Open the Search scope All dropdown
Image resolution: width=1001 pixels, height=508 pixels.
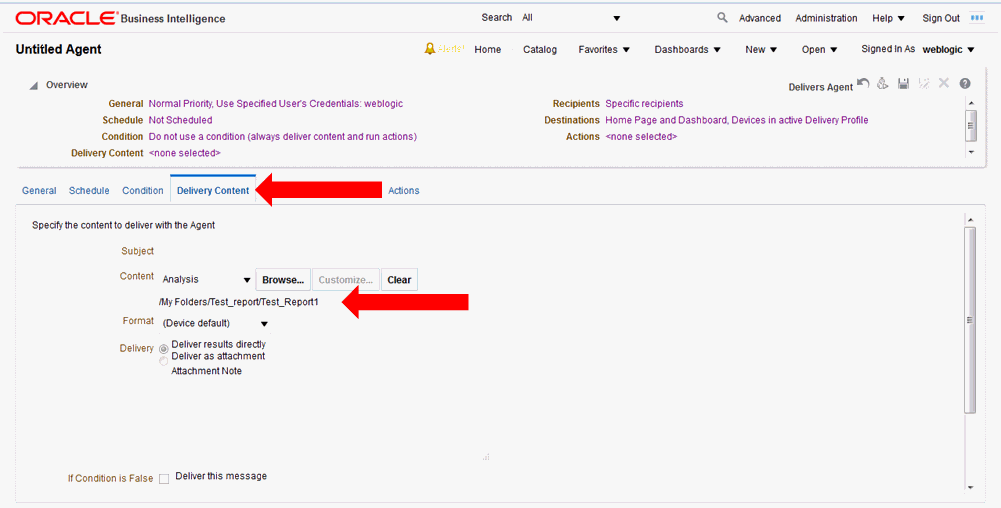click(571, 18)
